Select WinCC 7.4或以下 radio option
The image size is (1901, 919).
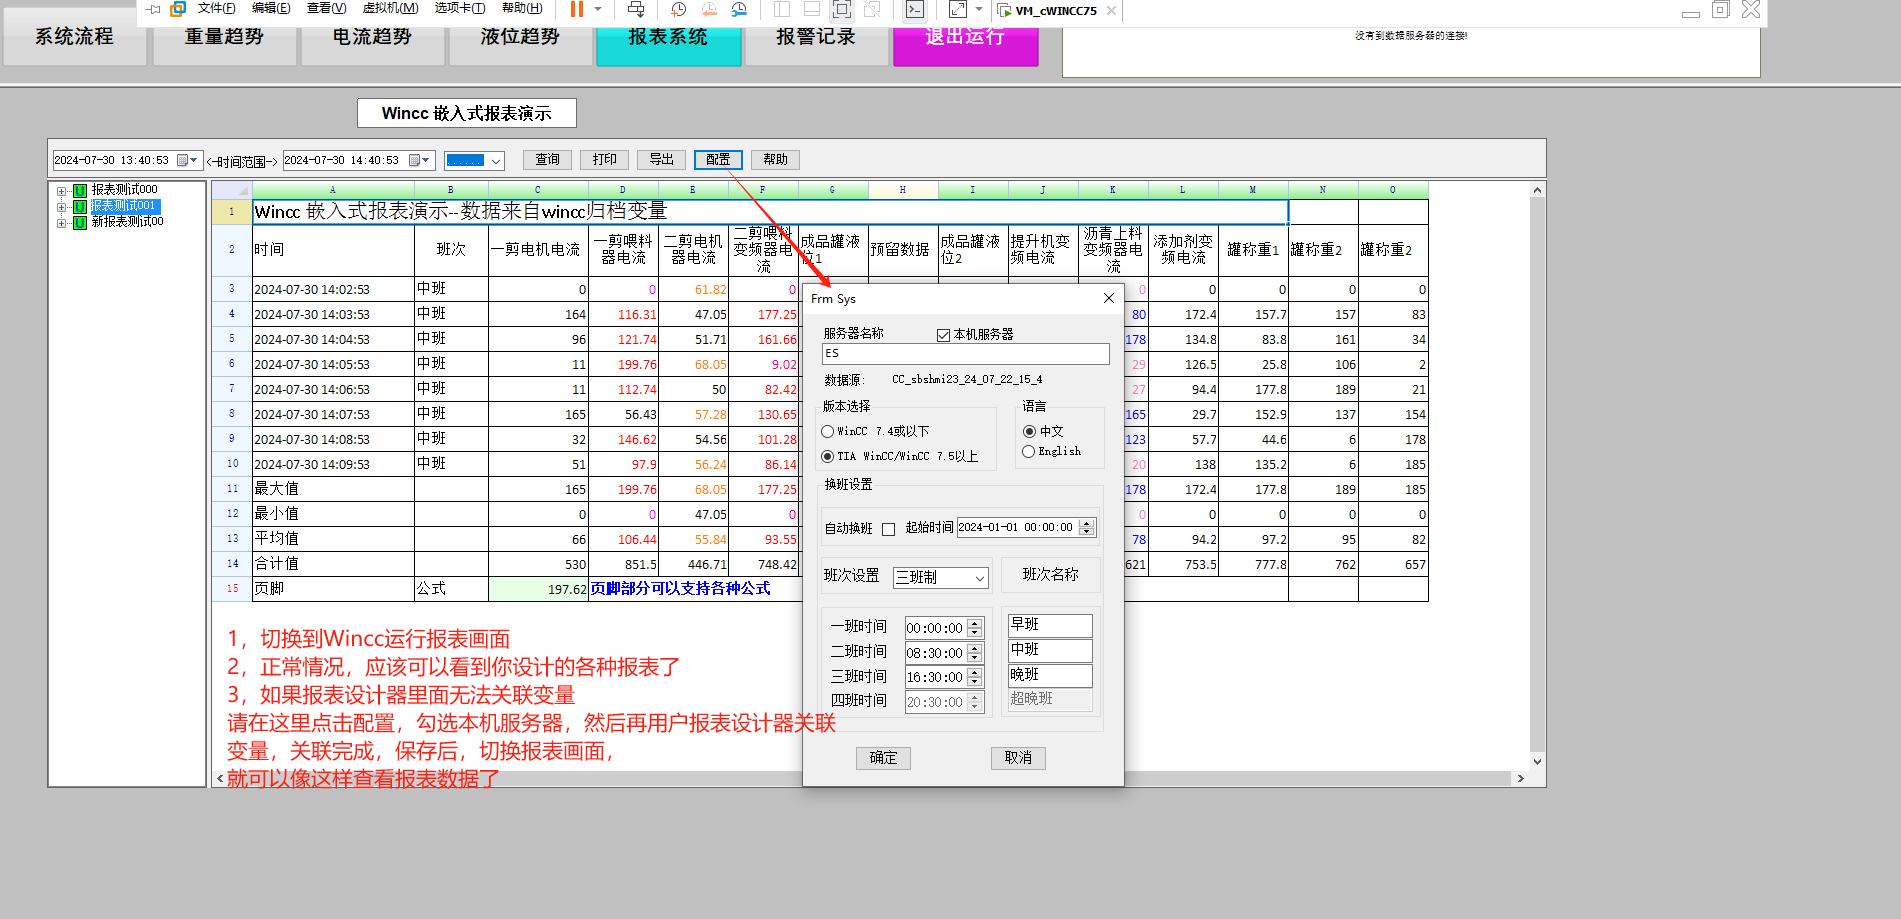click(828, 432)
